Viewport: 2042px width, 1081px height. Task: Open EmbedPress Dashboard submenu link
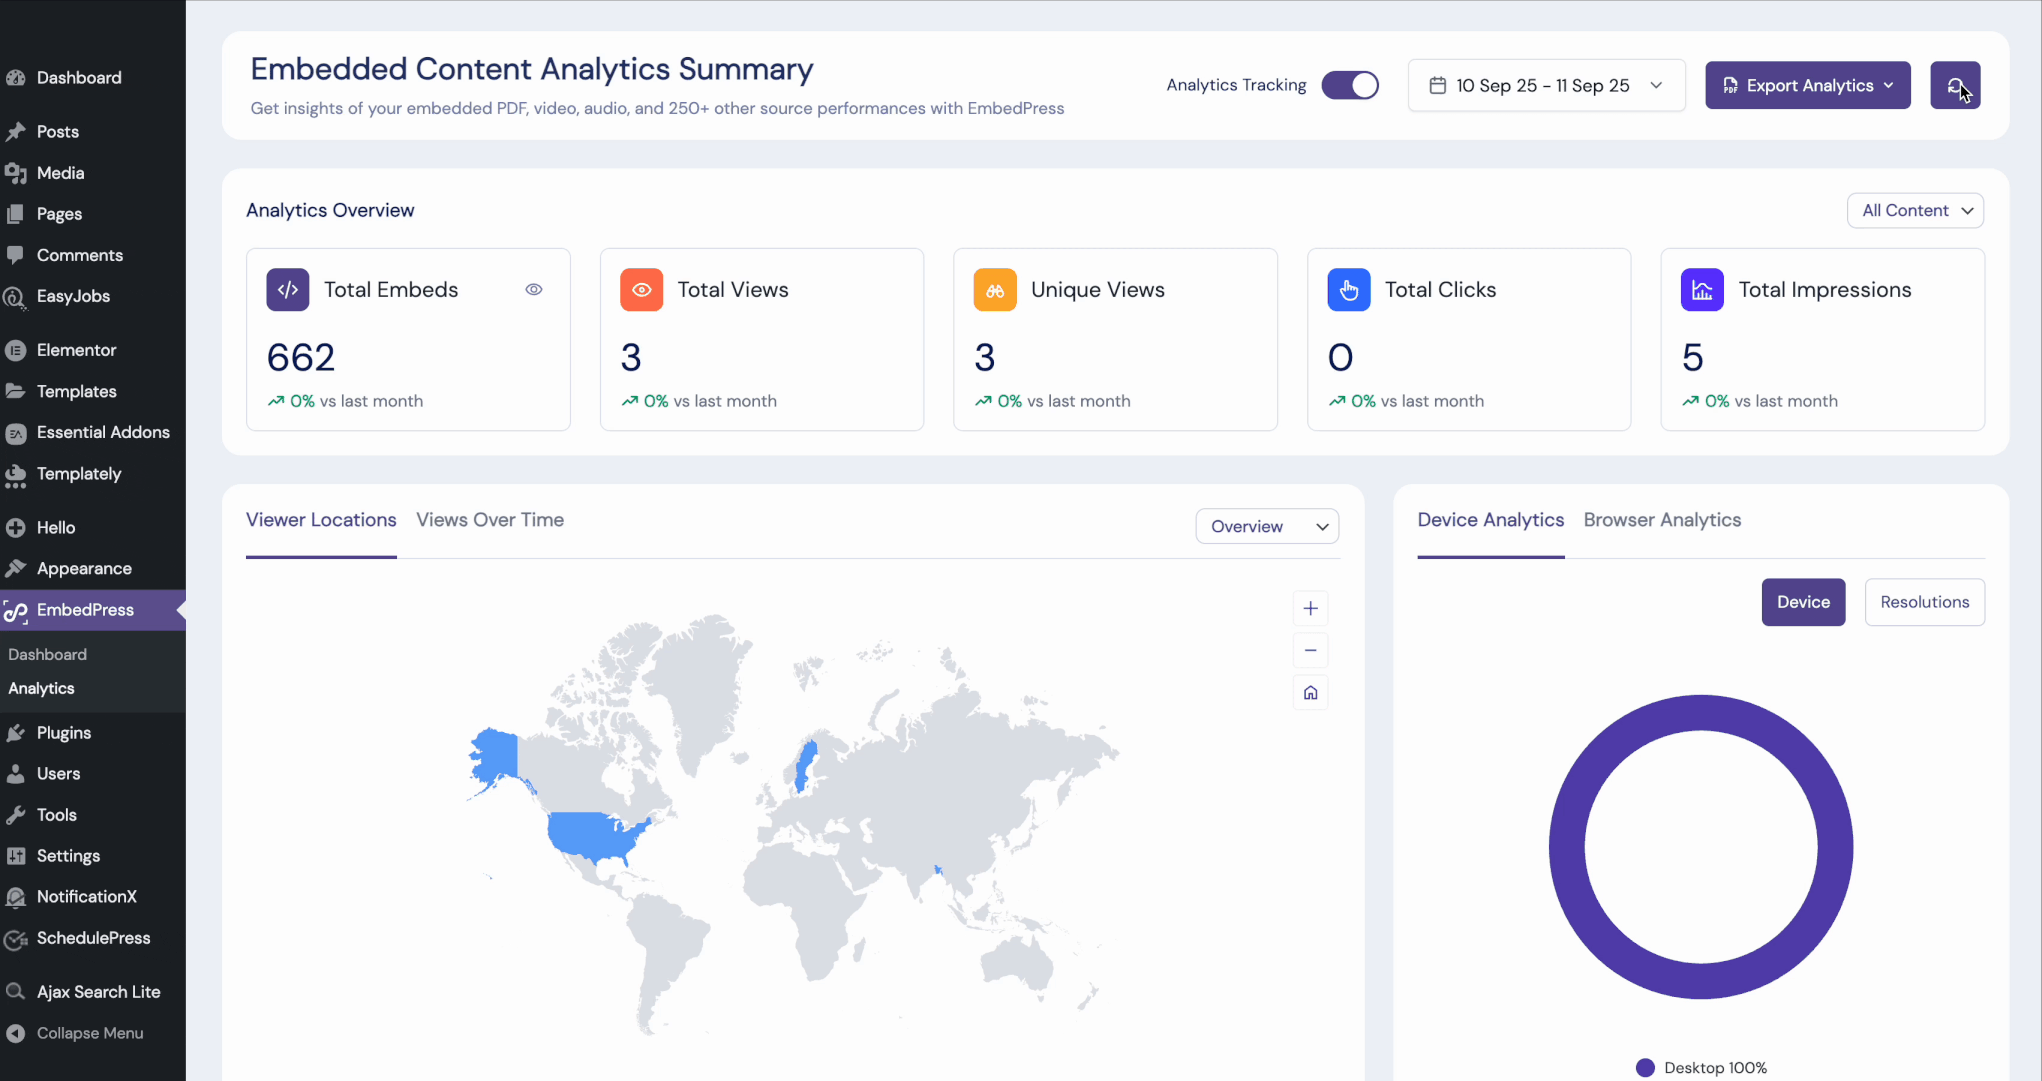pos(47,654)
